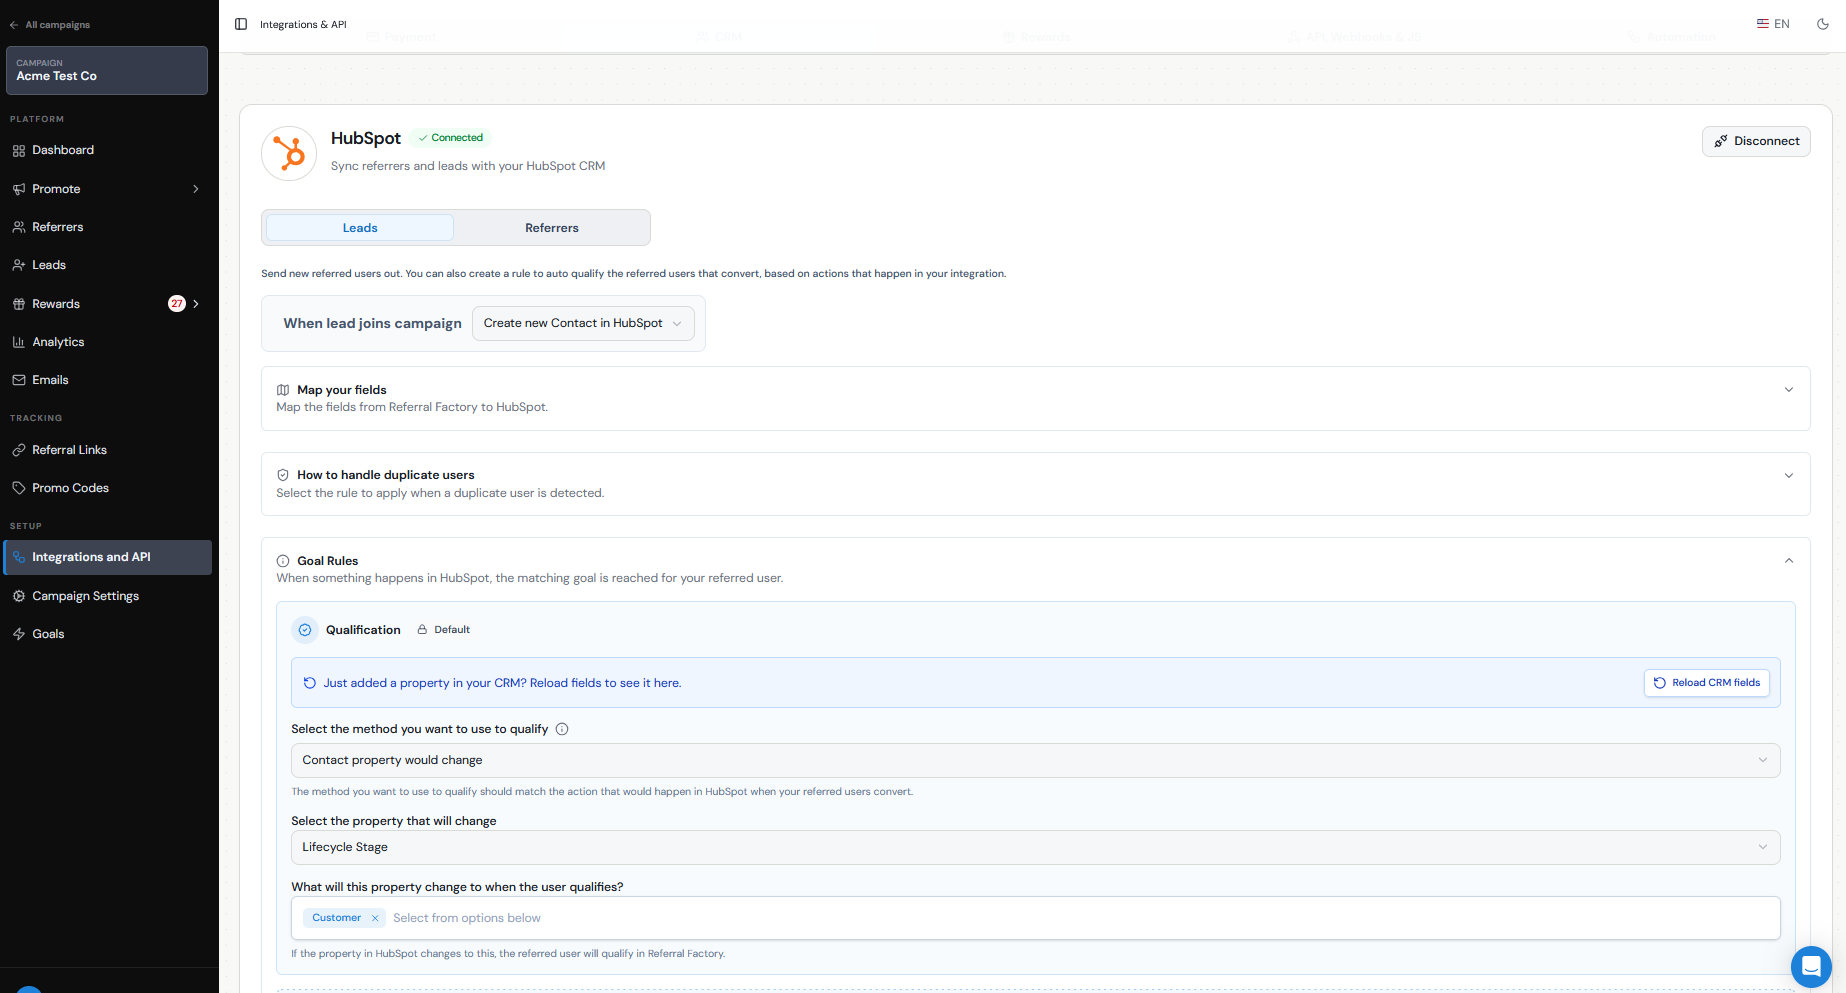Click the Goals lightning icon
Image resolution: width=1846 pixels, height=993 pixels.
[19, 634]
